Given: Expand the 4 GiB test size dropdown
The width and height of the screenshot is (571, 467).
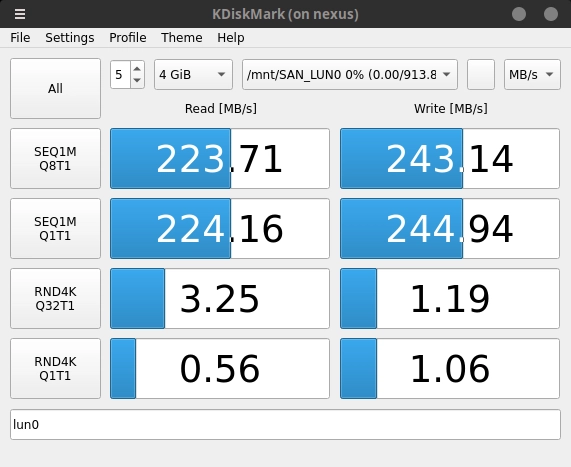Looking at the screenshot, I should (x=193, y=75).
